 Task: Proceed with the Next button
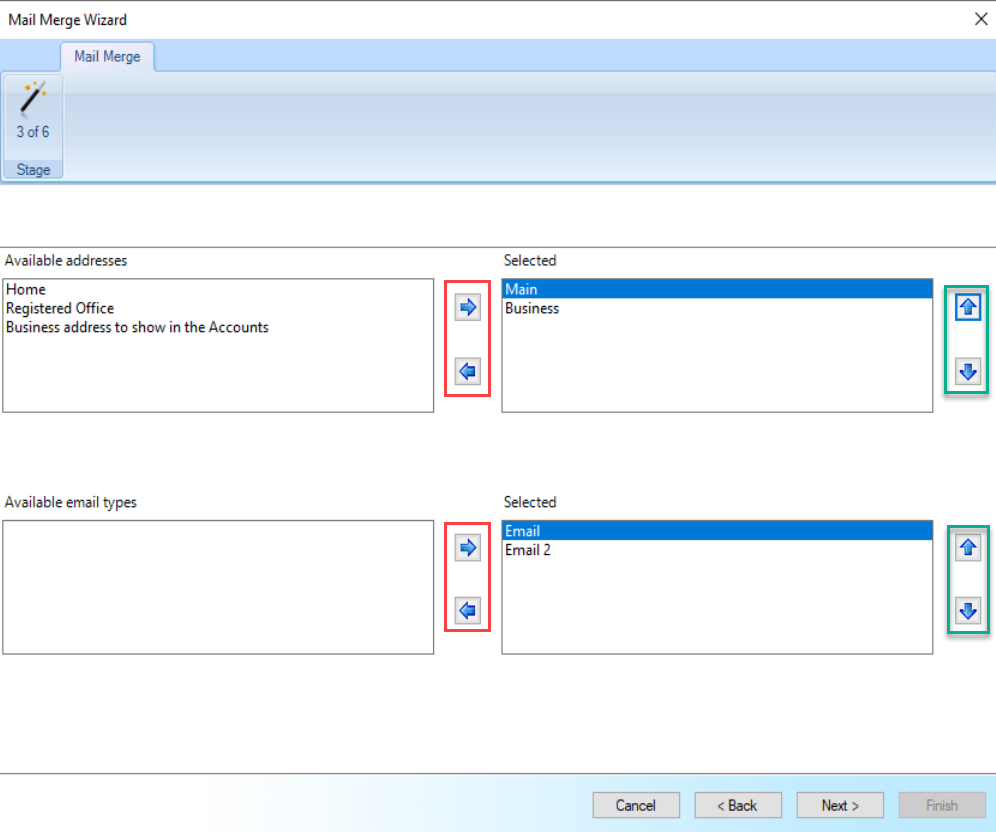tap(840, 805)
